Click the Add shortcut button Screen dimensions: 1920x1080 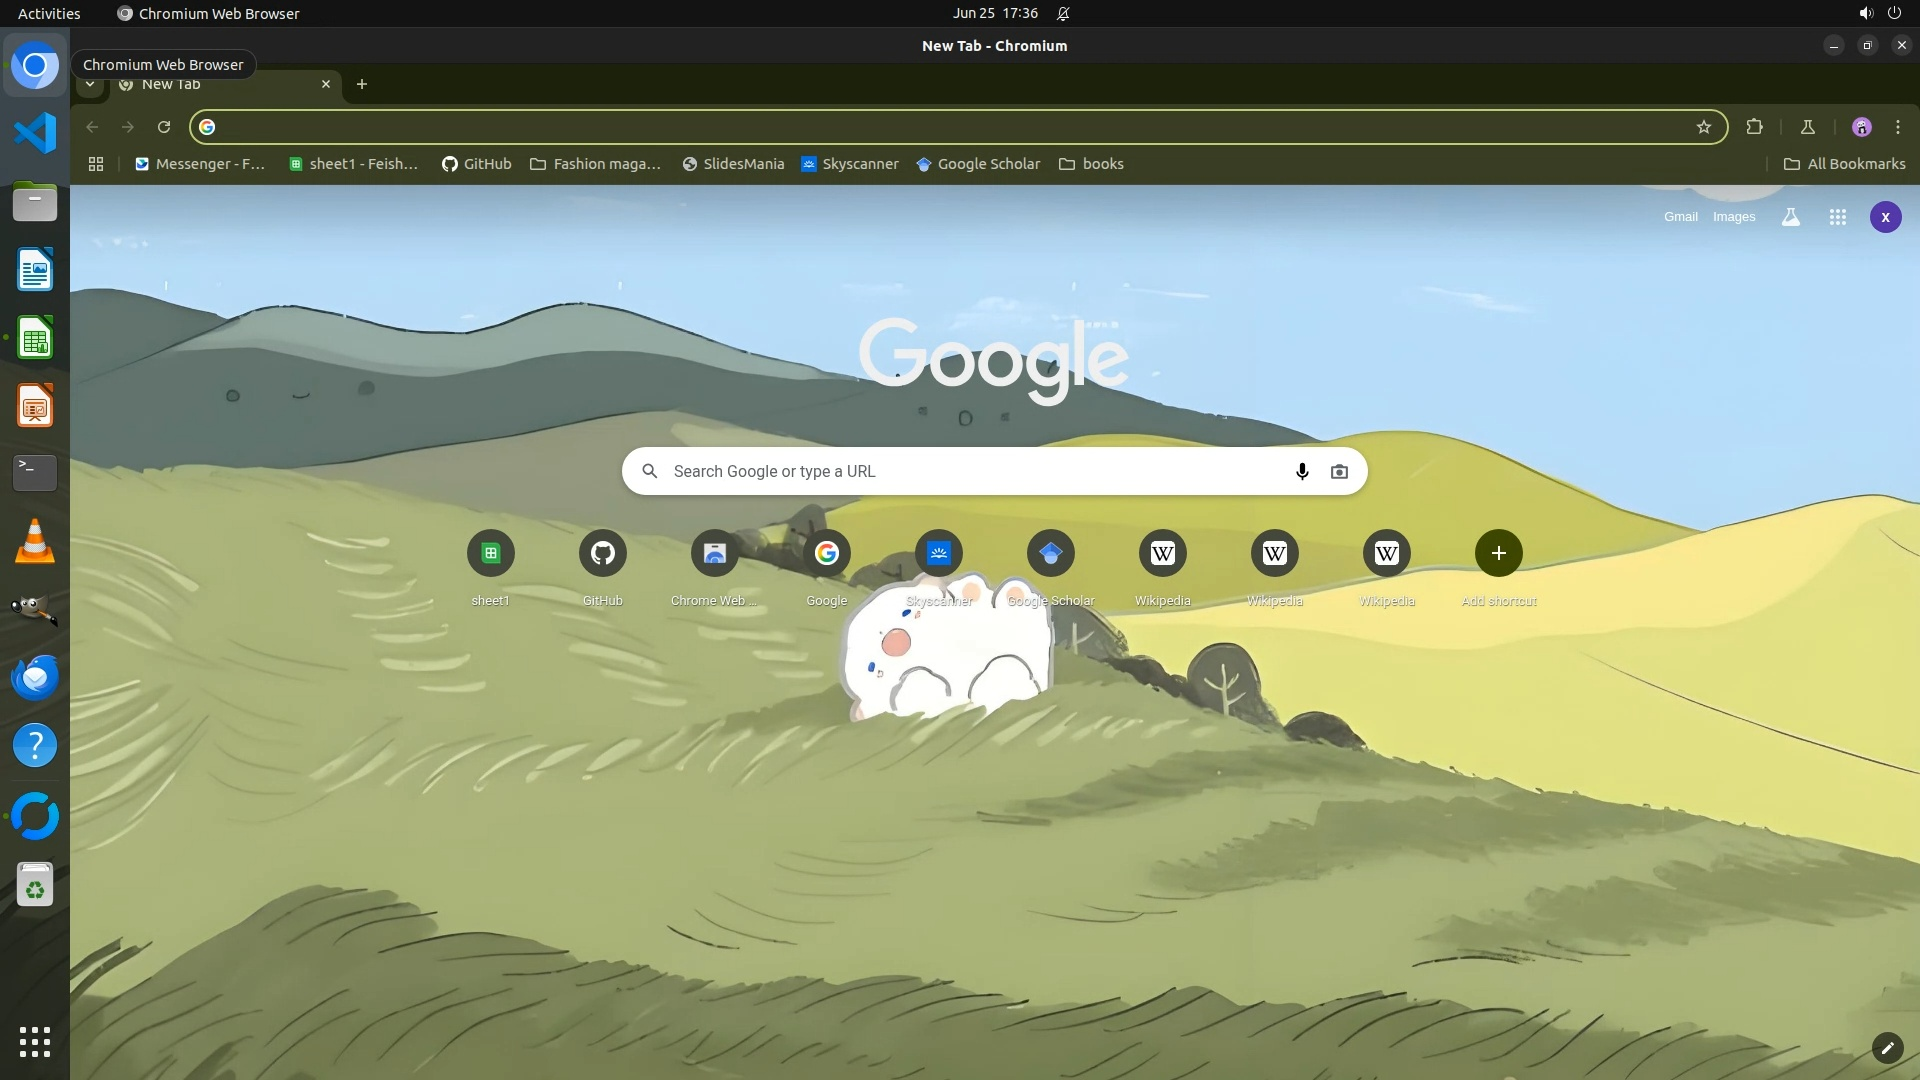pos(1498,554)
